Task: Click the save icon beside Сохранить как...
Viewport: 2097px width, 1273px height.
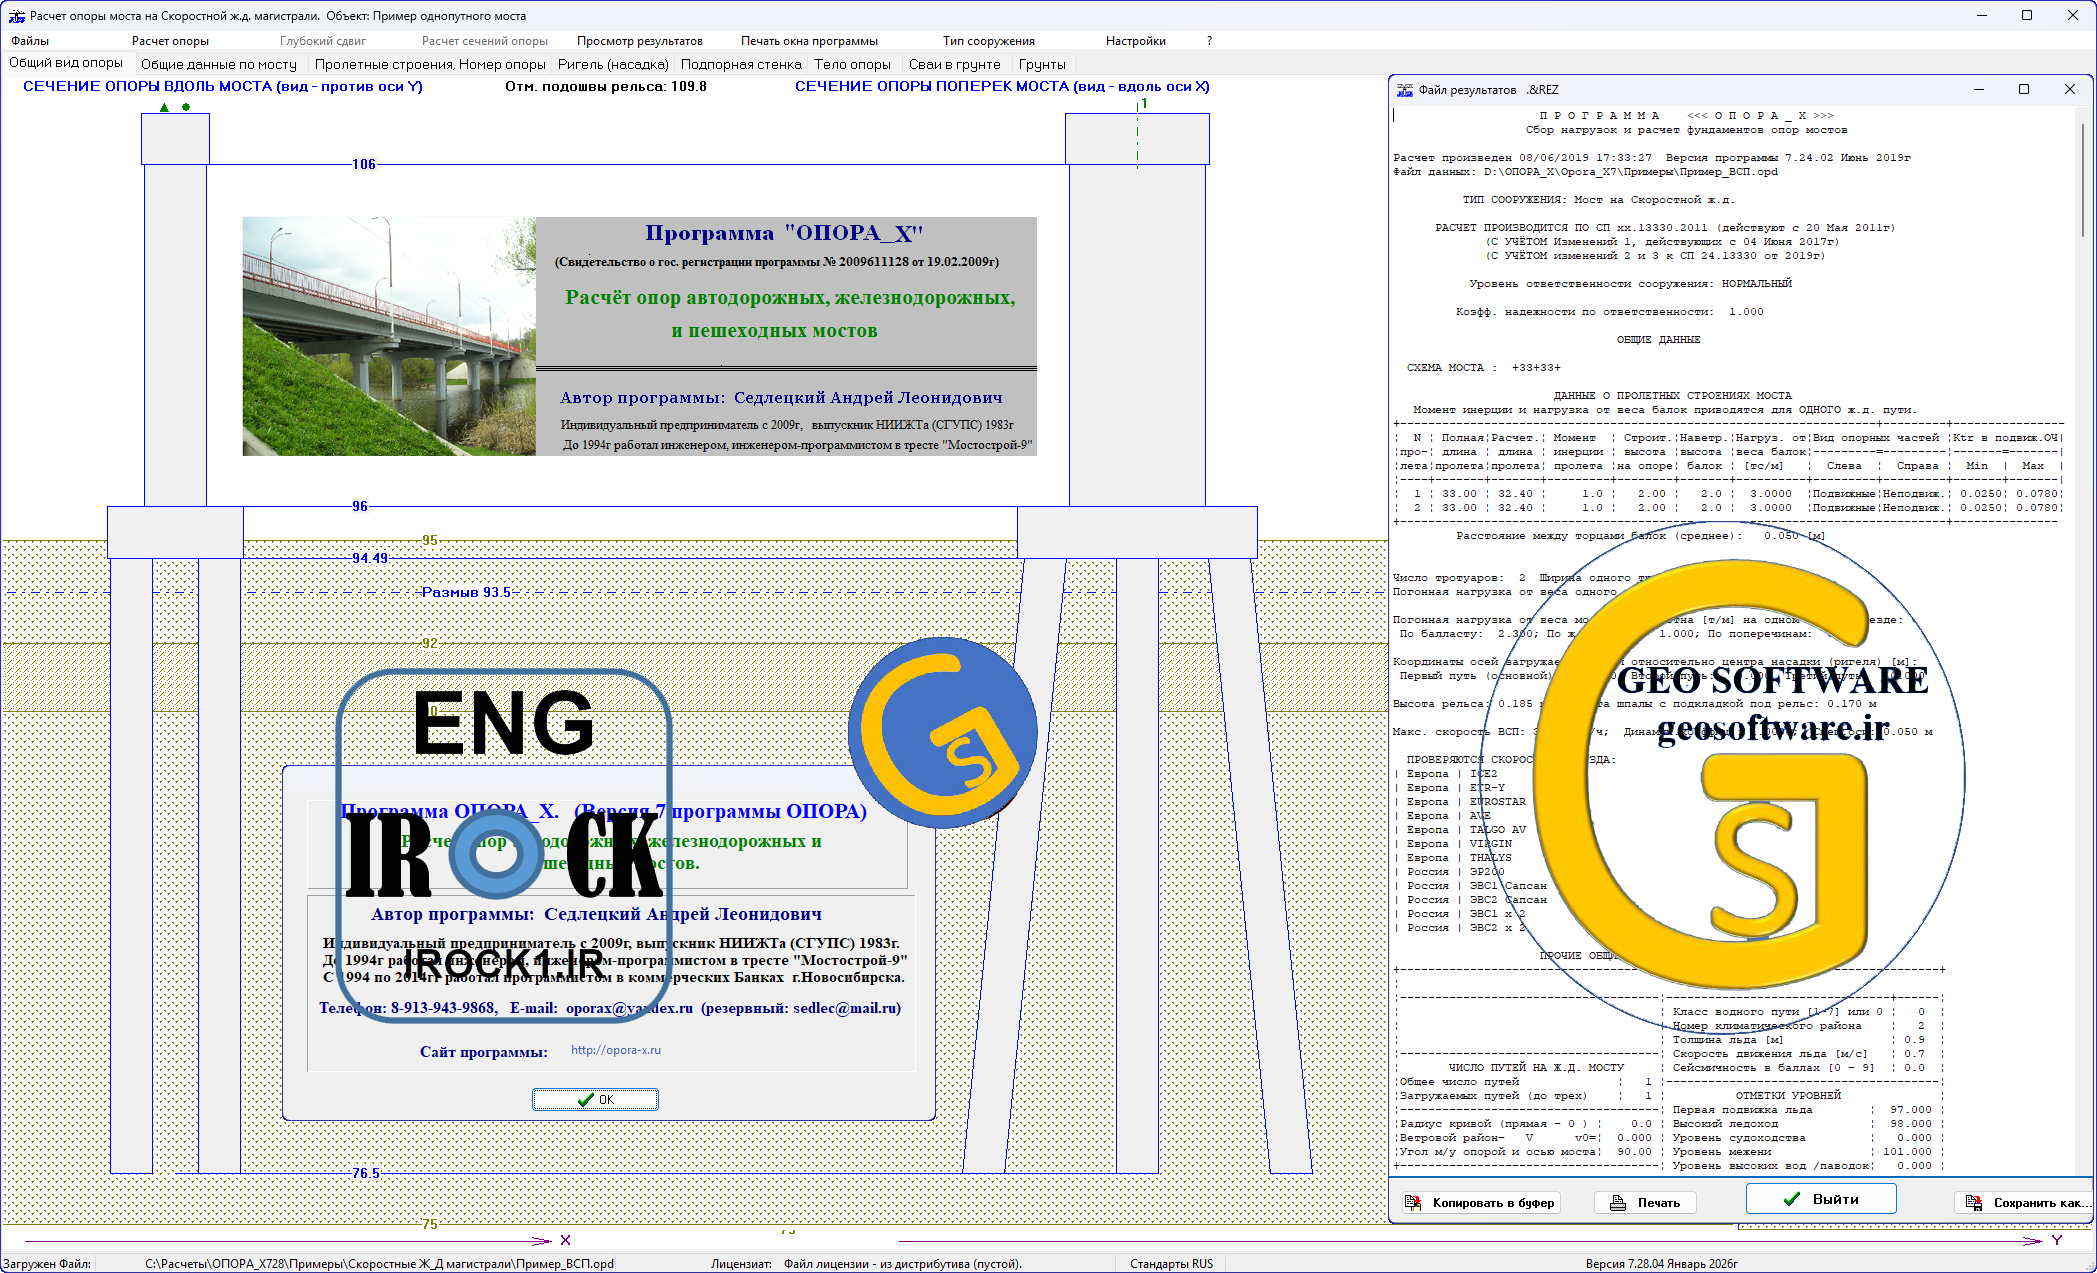Action: [1974, 1202]
